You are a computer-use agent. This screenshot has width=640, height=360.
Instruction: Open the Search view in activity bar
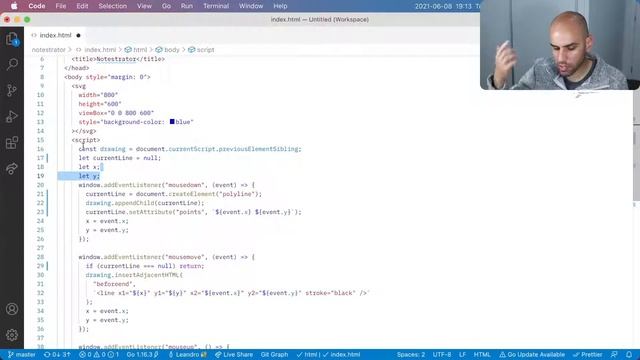(12, 64)
